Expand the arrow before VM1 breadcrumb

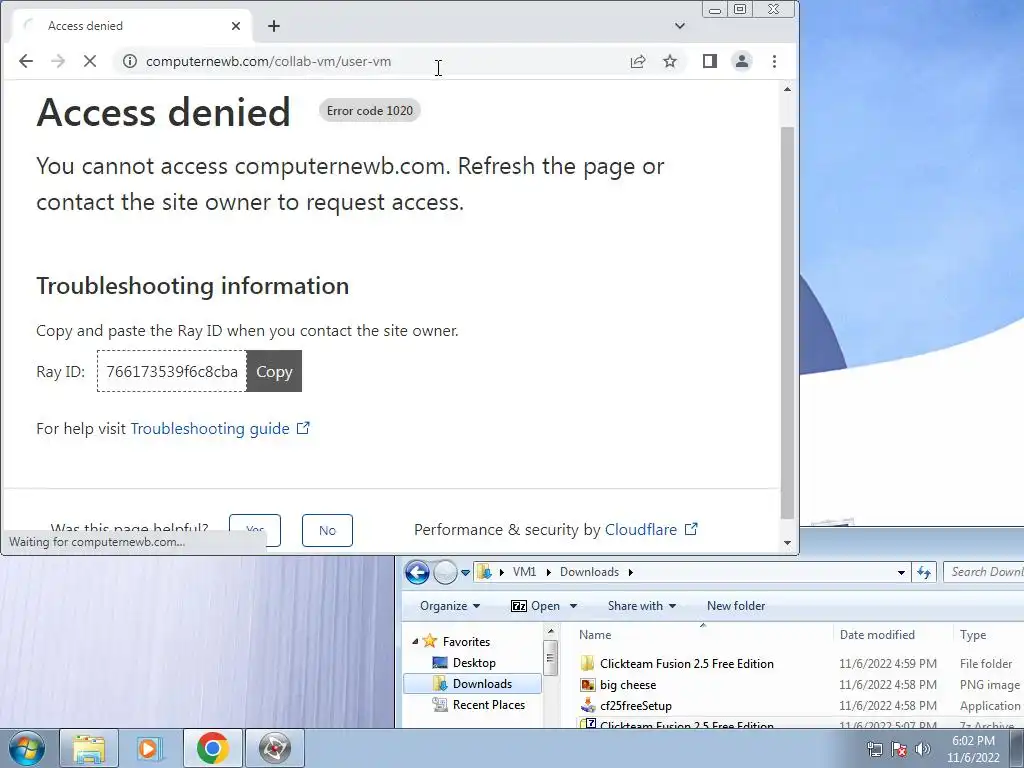click(502, 572)
